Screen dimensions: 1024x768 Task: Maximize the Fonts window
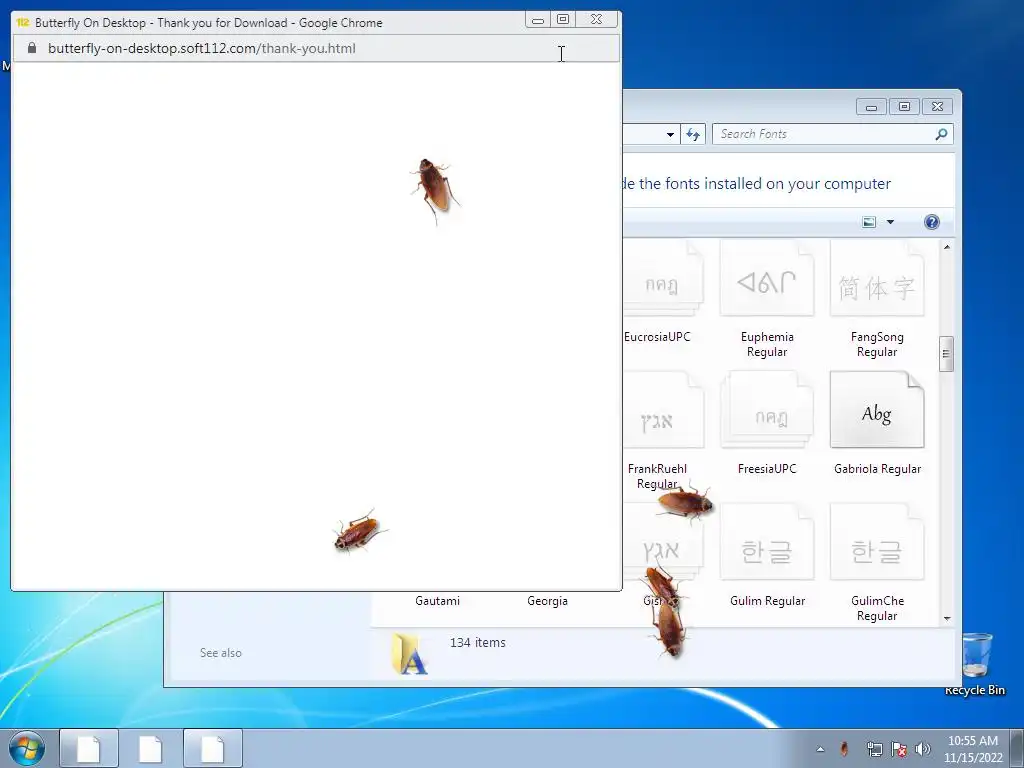pyautogui.click(x=904, y=106)
